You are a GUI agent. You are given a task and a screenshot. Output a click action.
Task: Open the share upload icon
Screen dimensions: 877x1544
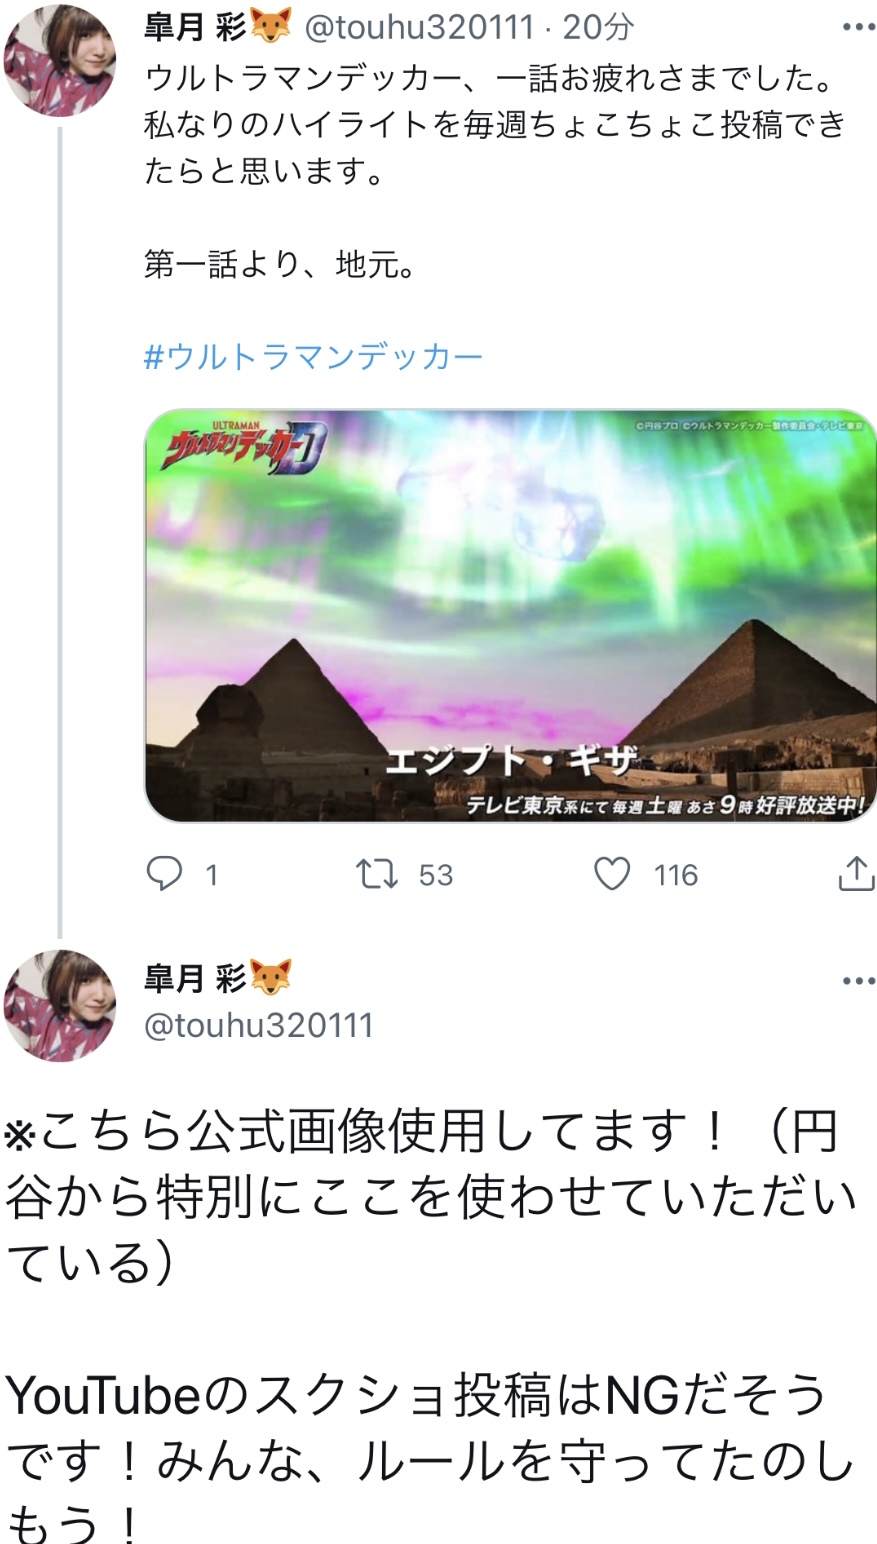[856, 873]
